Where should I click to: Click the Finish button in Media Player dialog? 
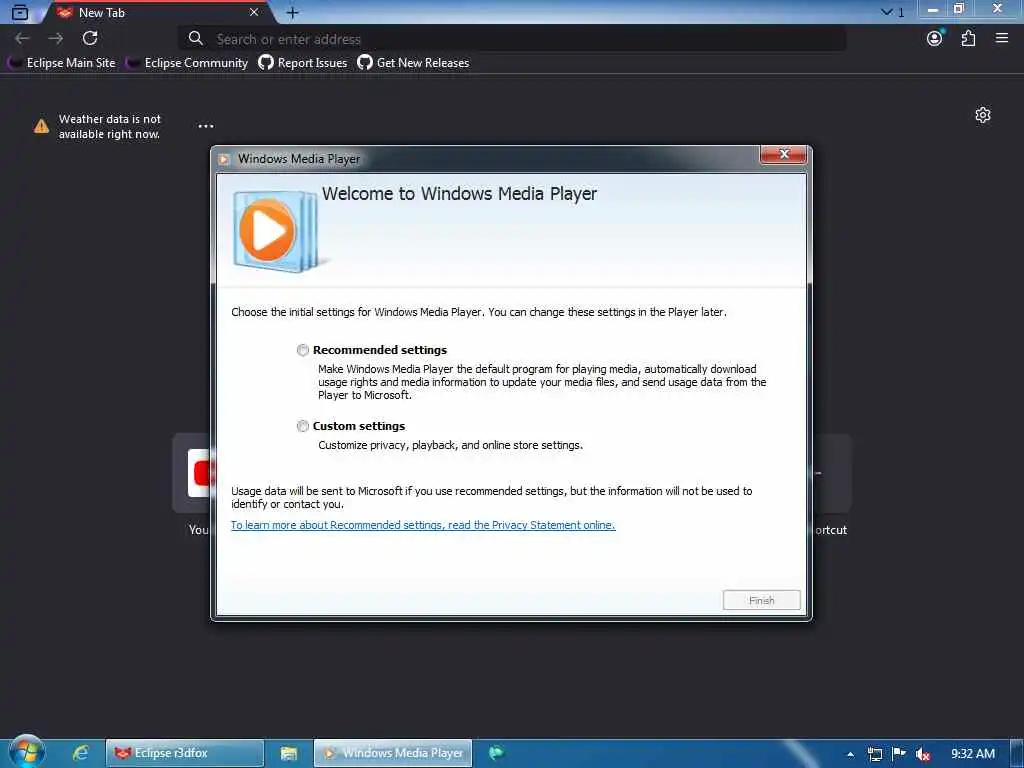pyautogui.click(x=761, y=600)
